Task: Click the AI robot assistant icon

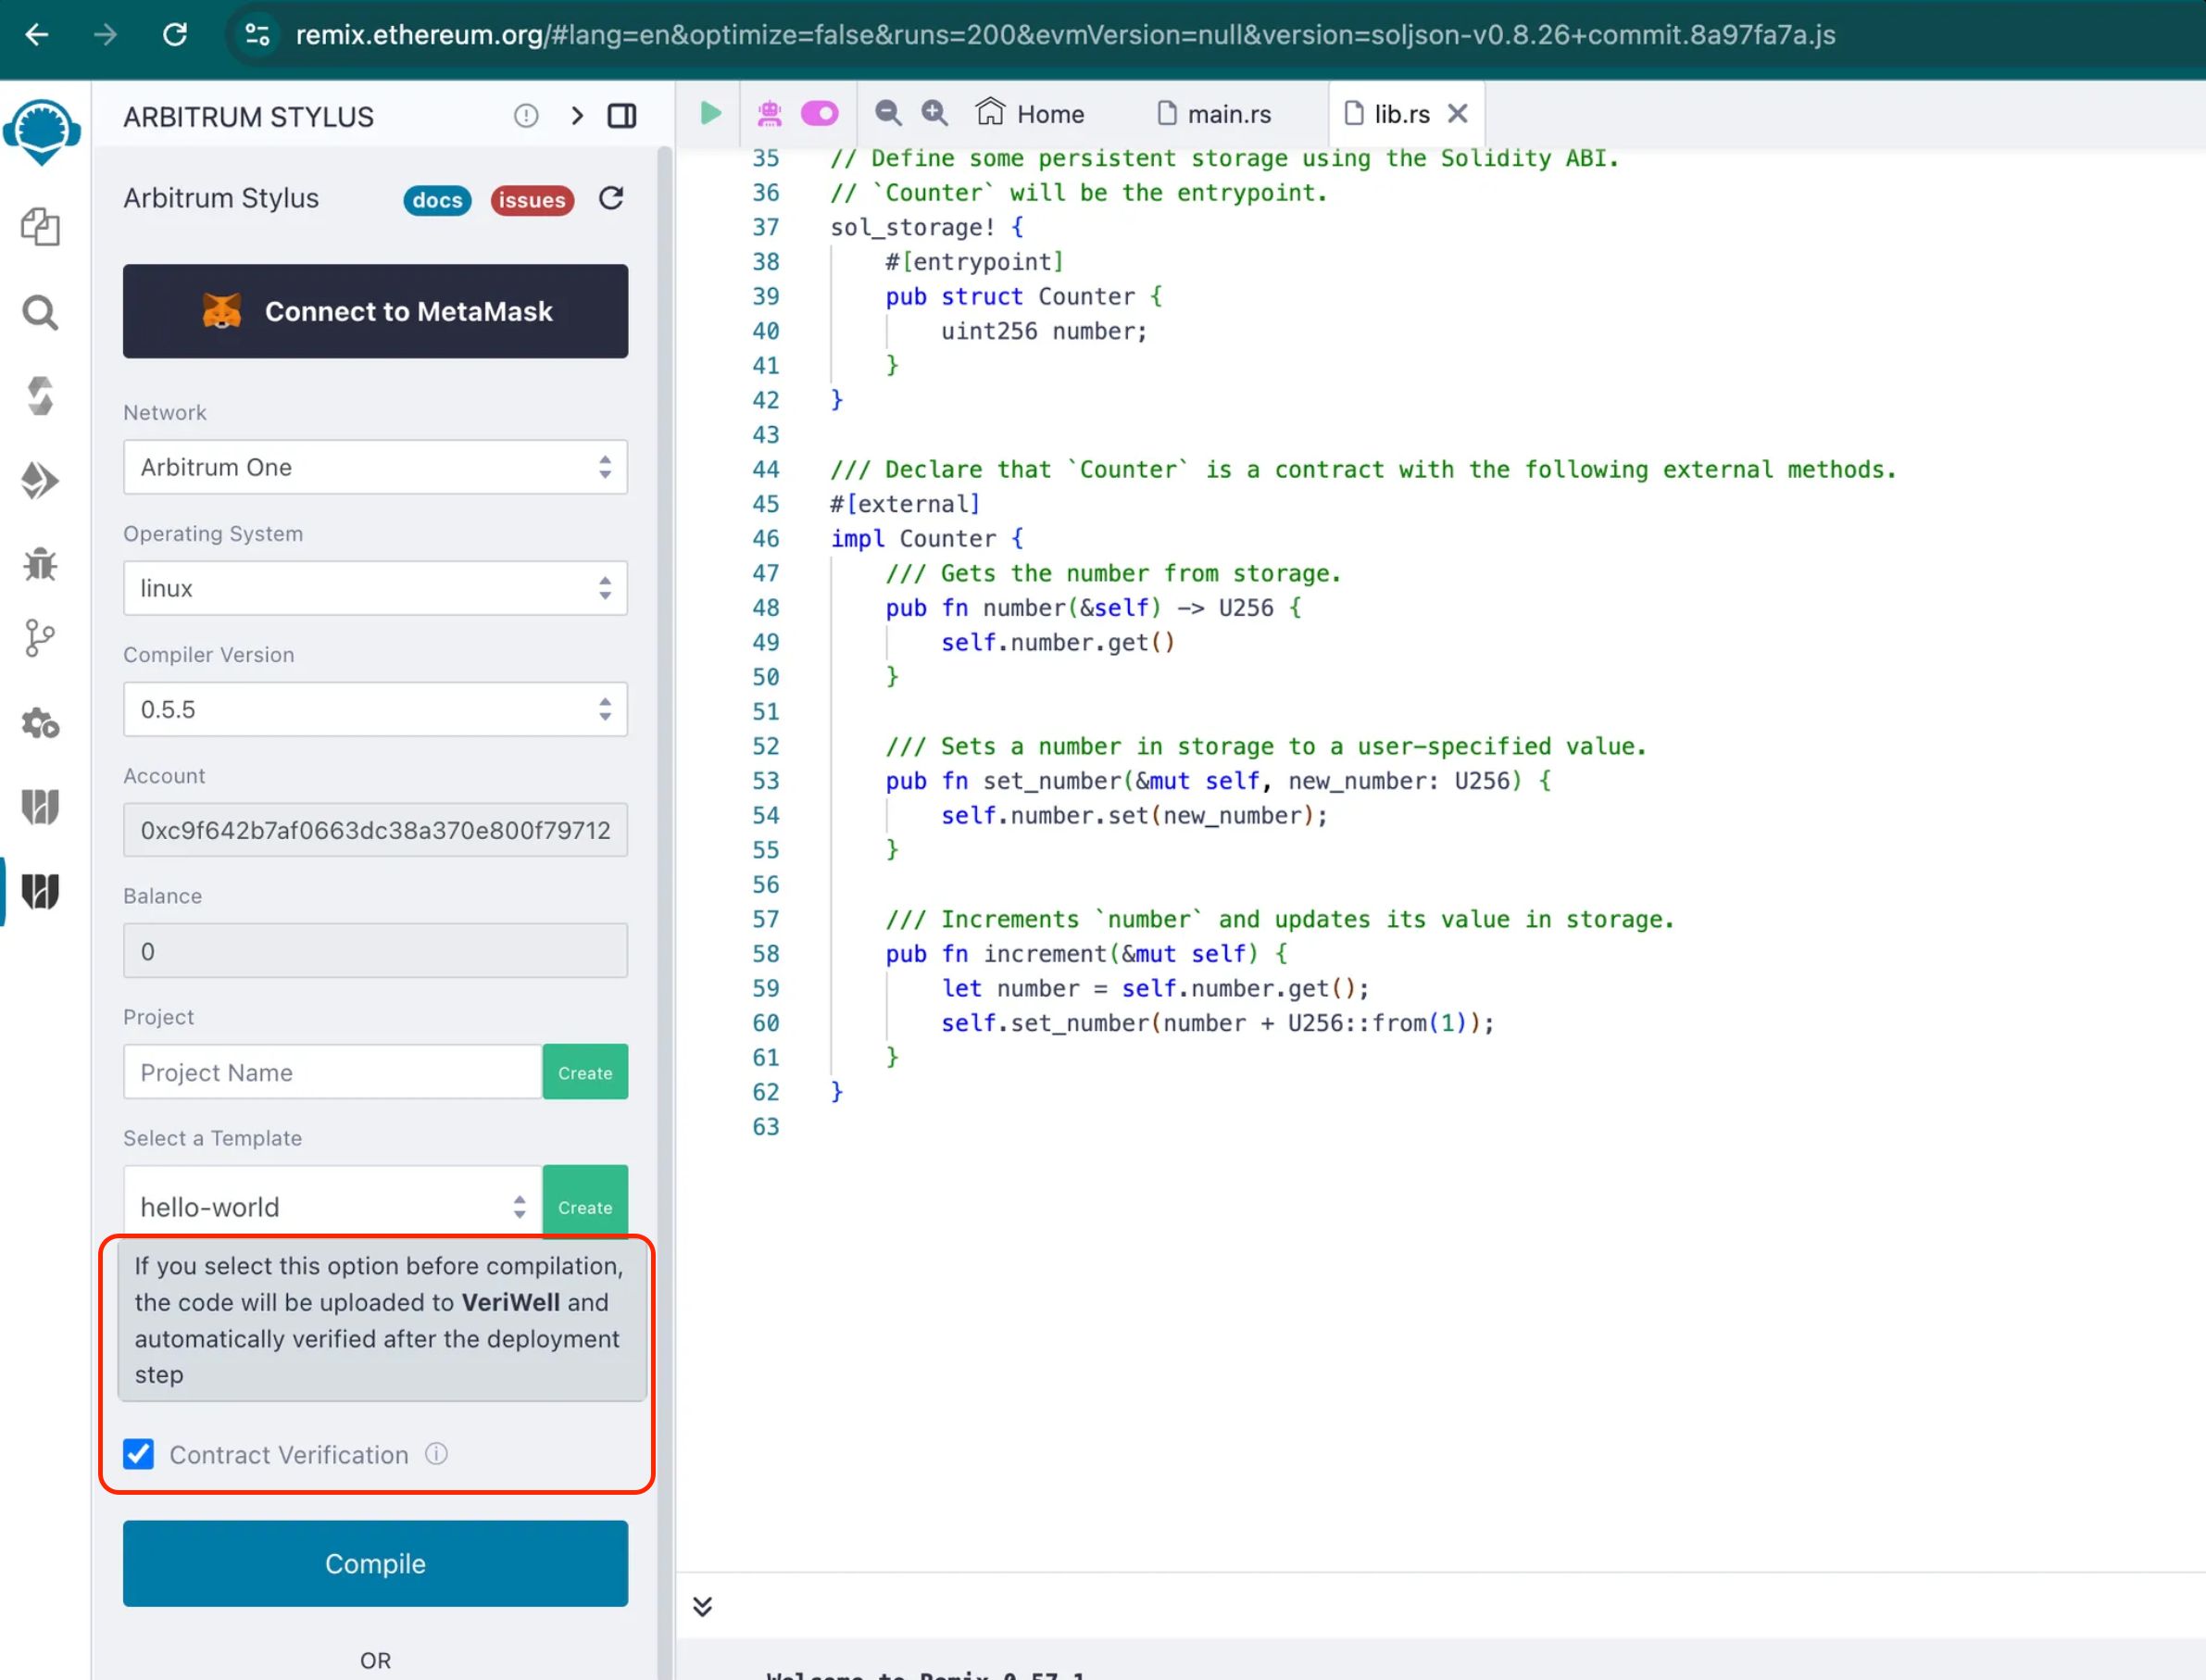Action: pos(769,114)
